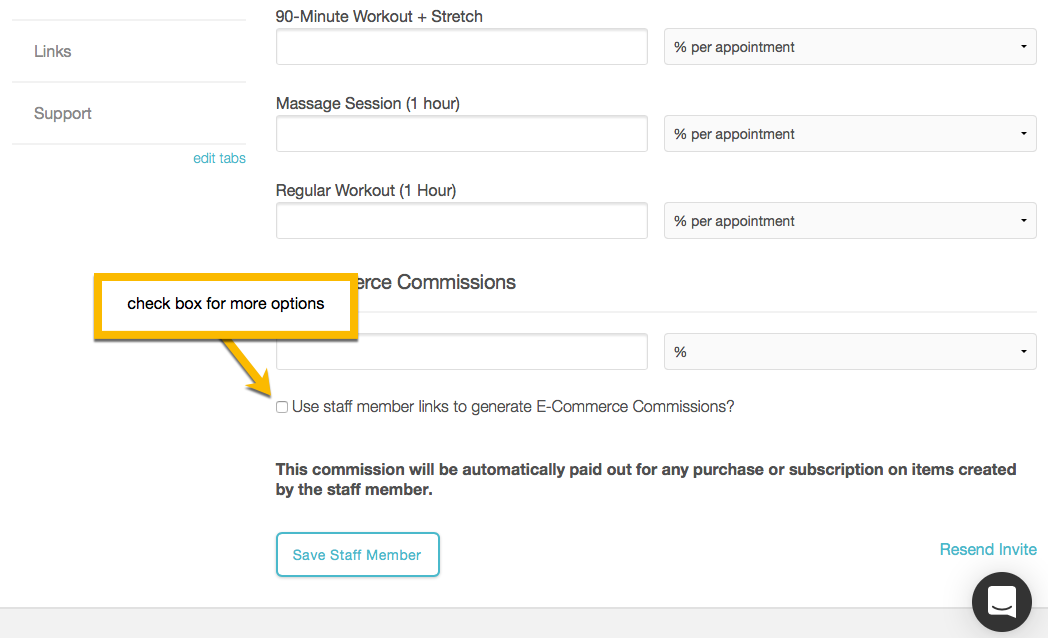Expand the Massage Session commission type dropdown
Screen dimensions: 1048x638
[850, 134]
